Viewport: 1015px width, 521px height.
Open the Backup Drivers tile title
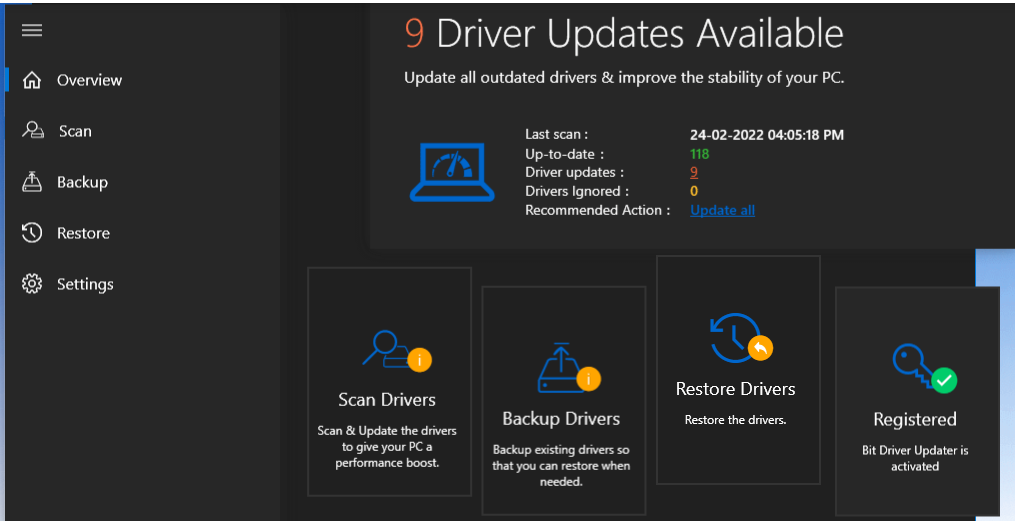561,419
